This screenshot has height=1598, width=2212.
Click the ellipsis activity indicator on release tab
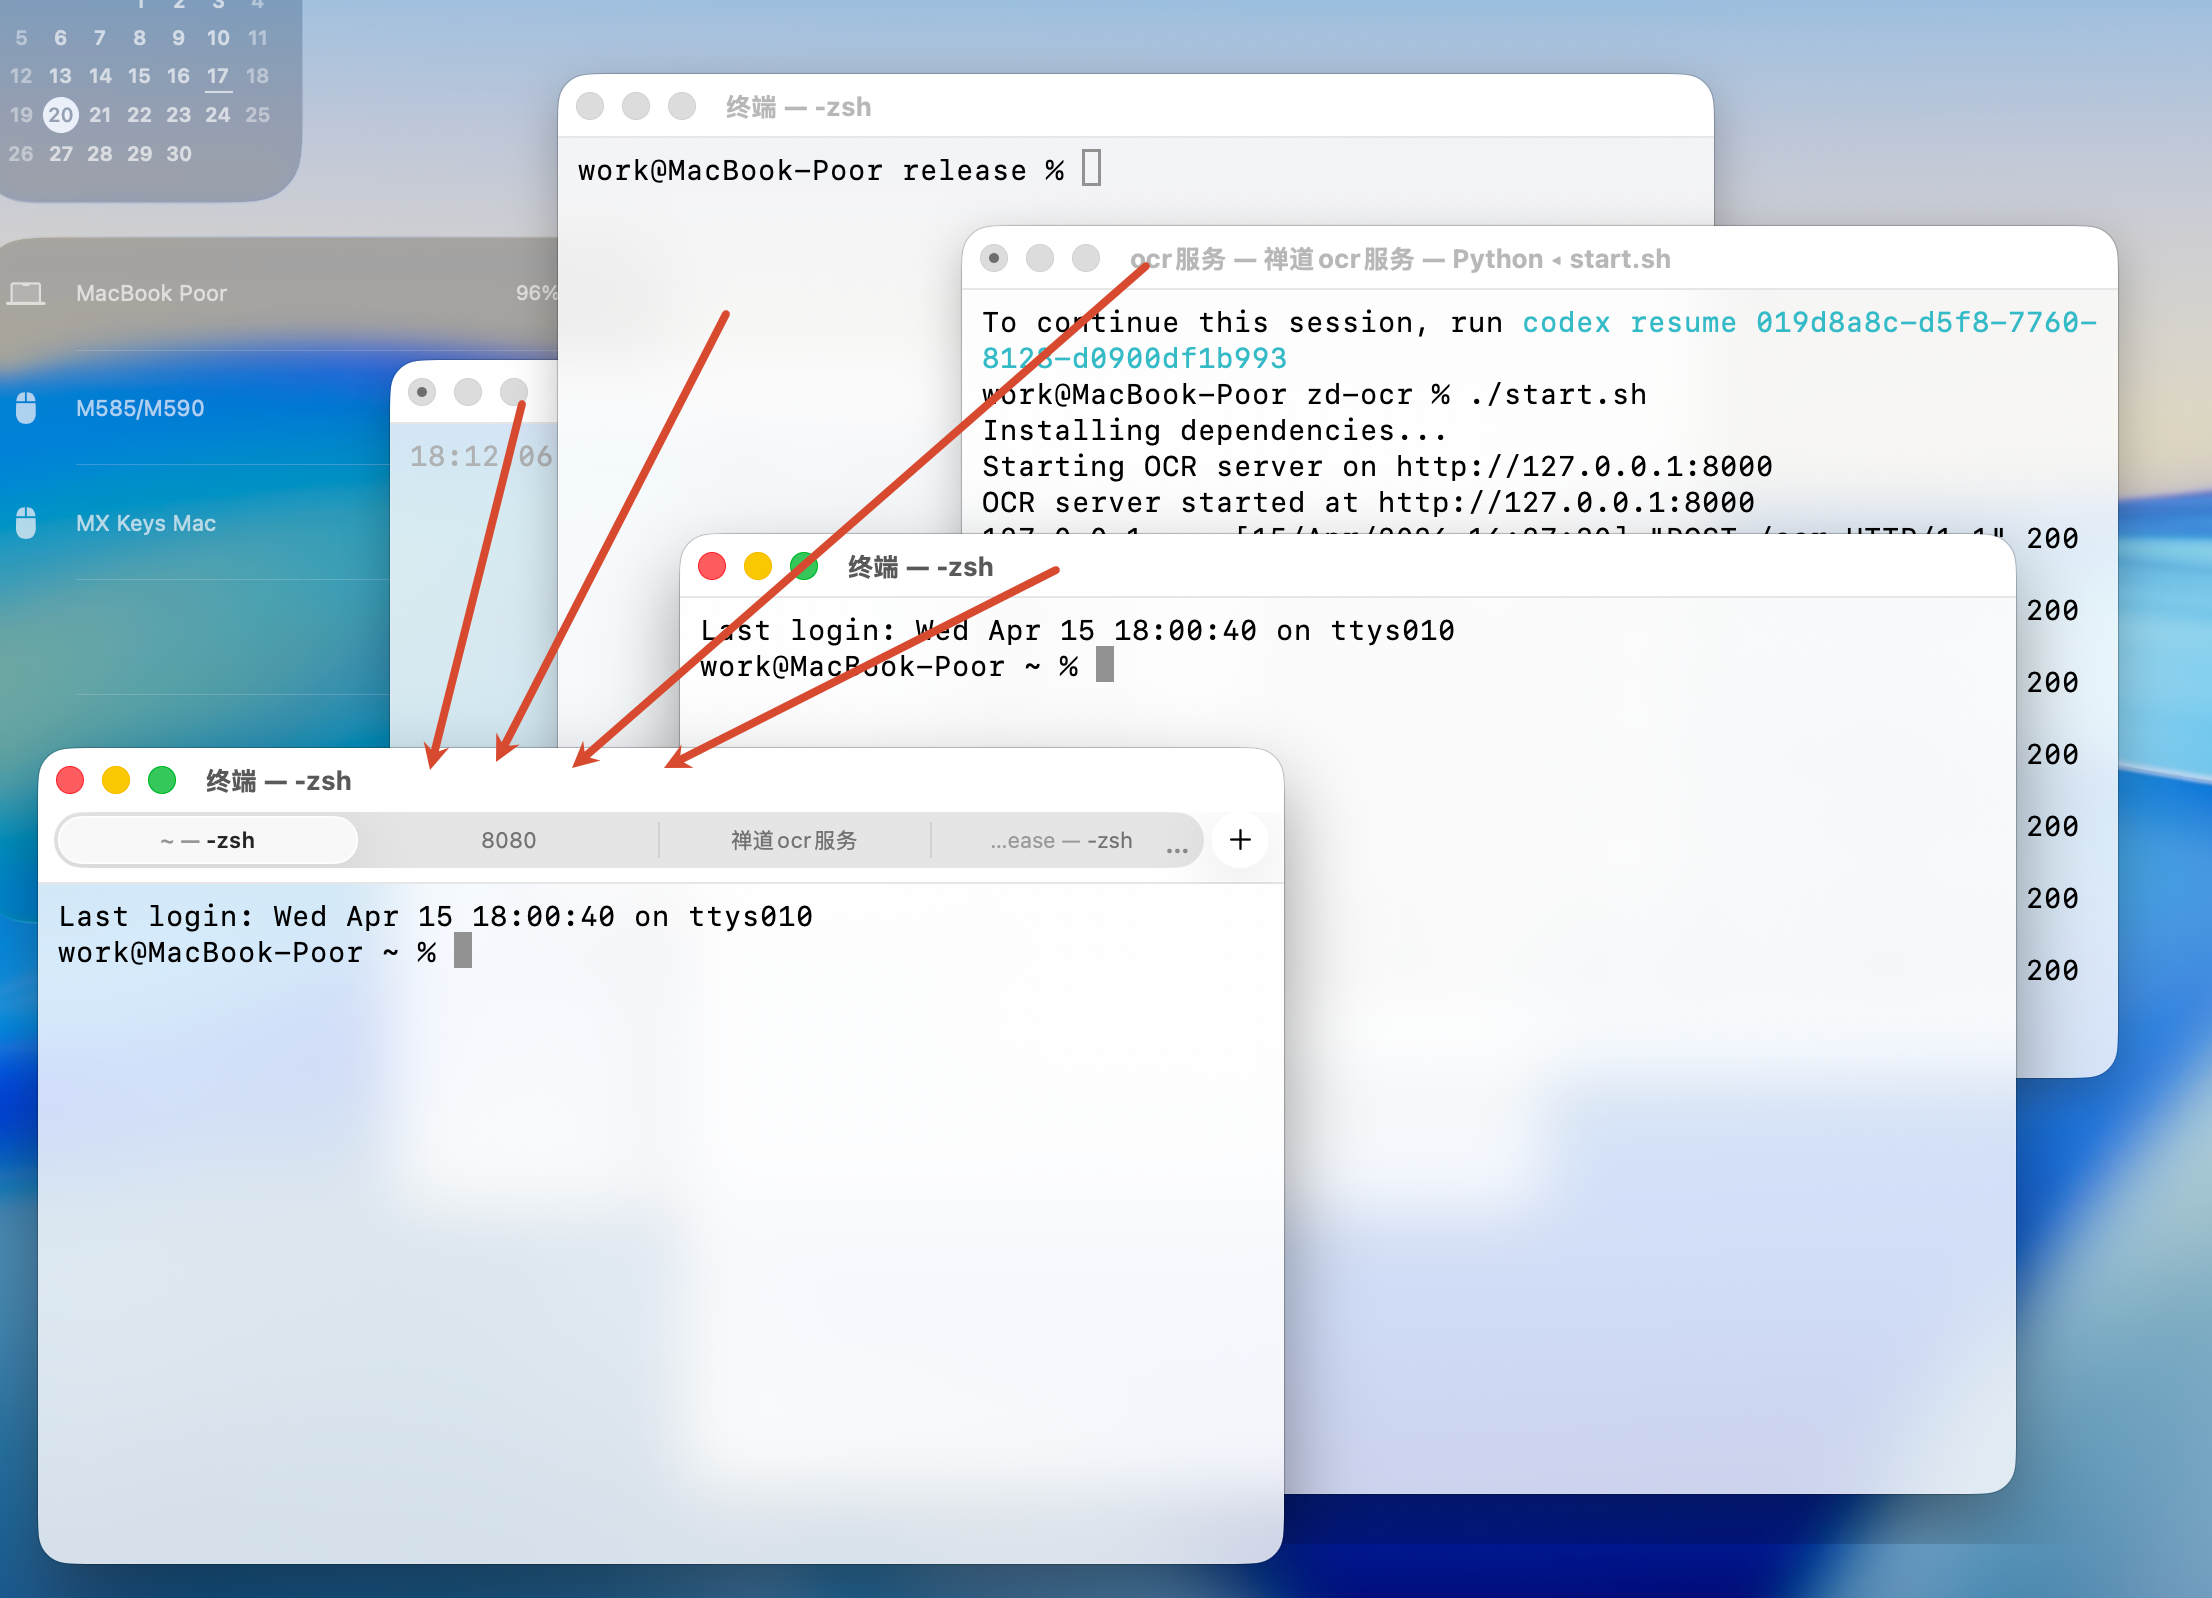1177,850
